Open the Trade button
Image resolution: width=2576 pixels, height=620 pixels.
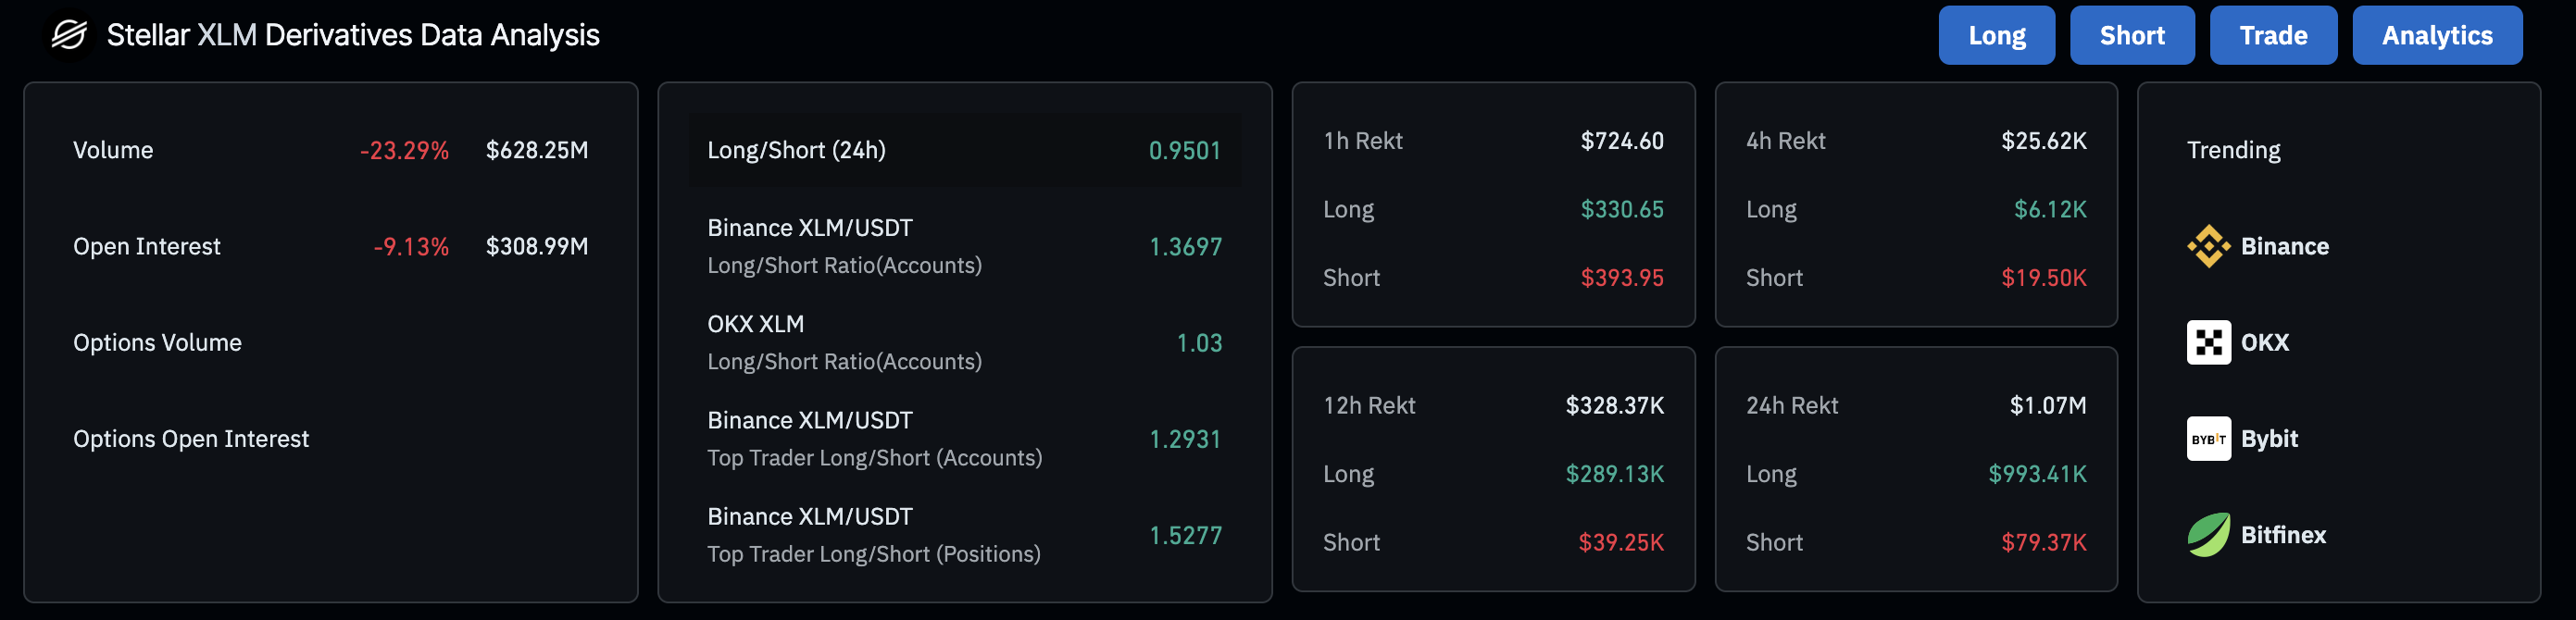pyautogui.click(x=2272, y=36)
